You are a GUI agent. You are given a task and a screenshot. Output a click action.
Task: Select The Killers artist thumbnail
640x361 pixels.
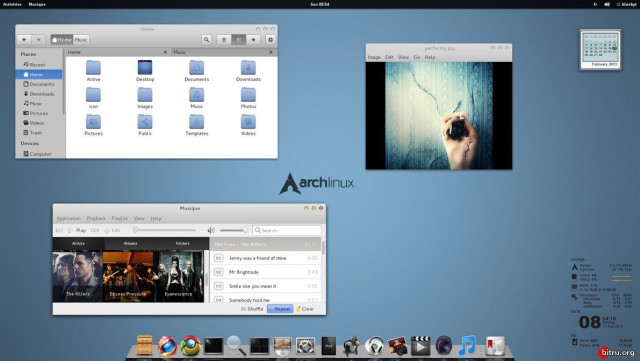78,276
